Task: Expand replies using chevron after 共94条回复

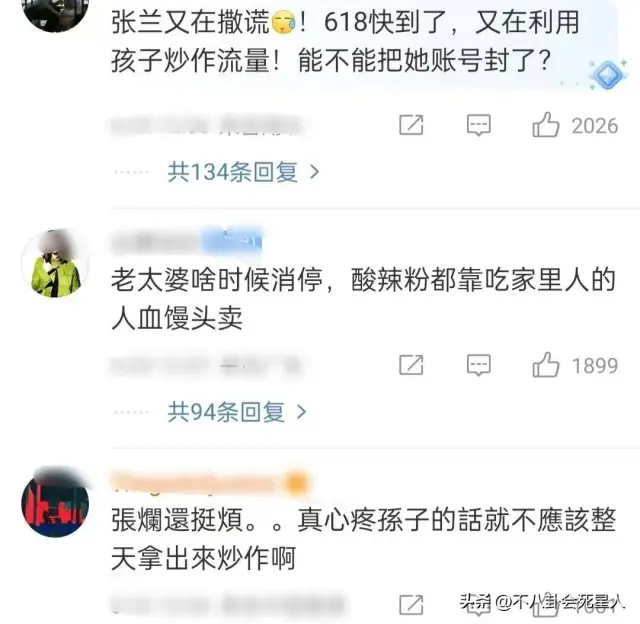Action: (301, 412)
